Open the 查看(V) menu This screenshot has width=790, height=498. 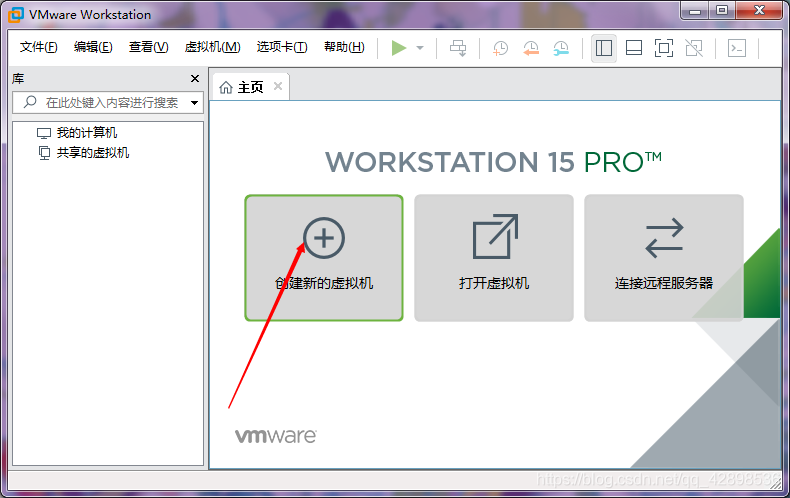tap(149, 47)
